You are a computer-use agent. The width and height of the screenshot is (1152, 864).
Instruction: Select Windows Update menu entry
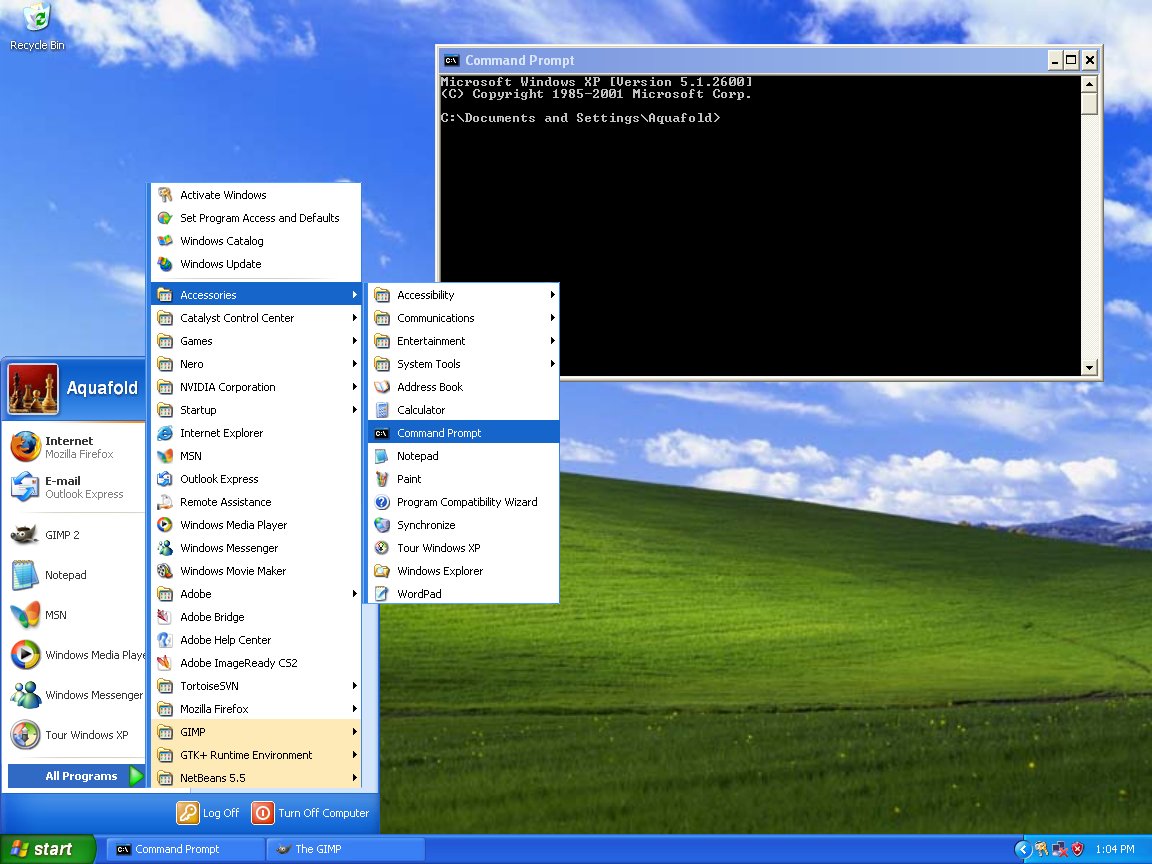pos(220,264)
